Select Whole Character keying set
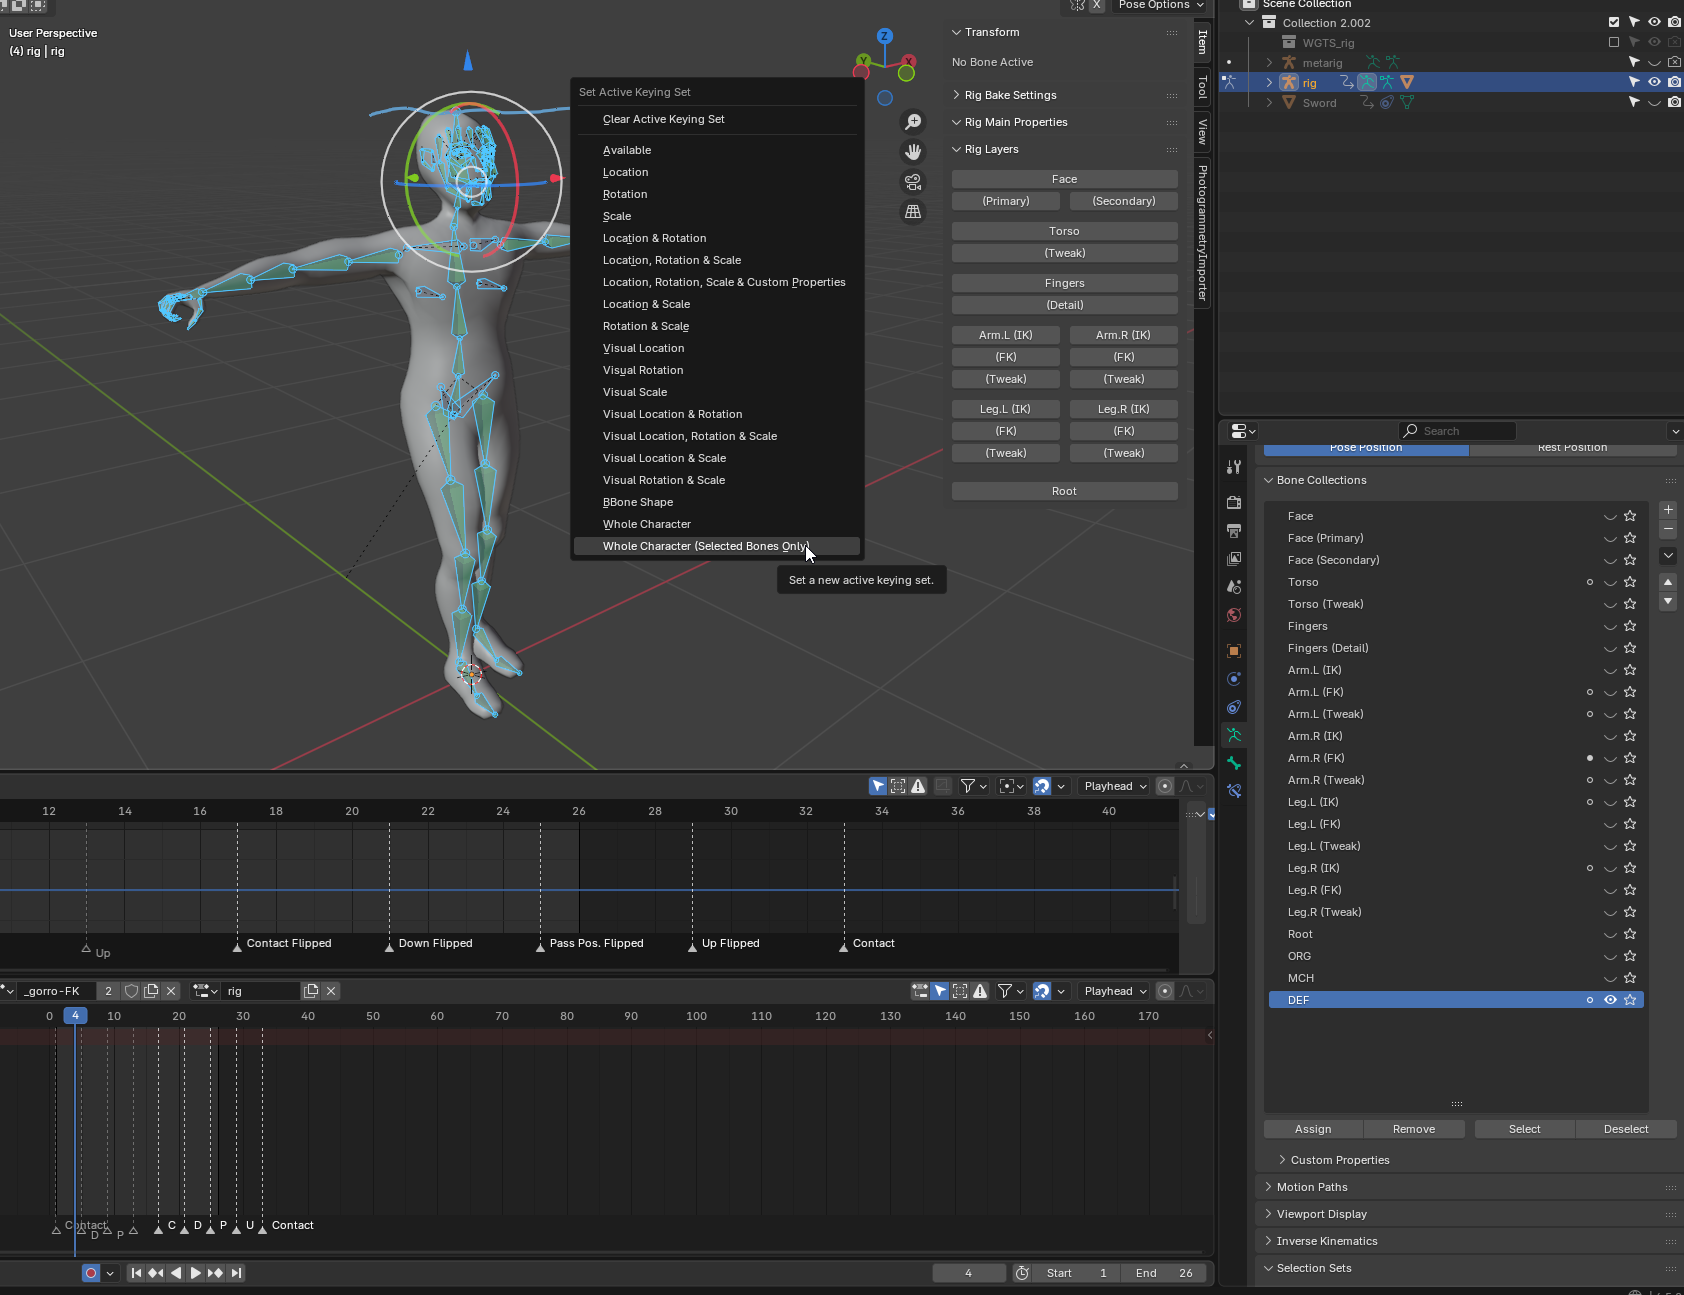Image resolution: width=1684 pixels, height=1295 pixels. [x=646, y=524]
